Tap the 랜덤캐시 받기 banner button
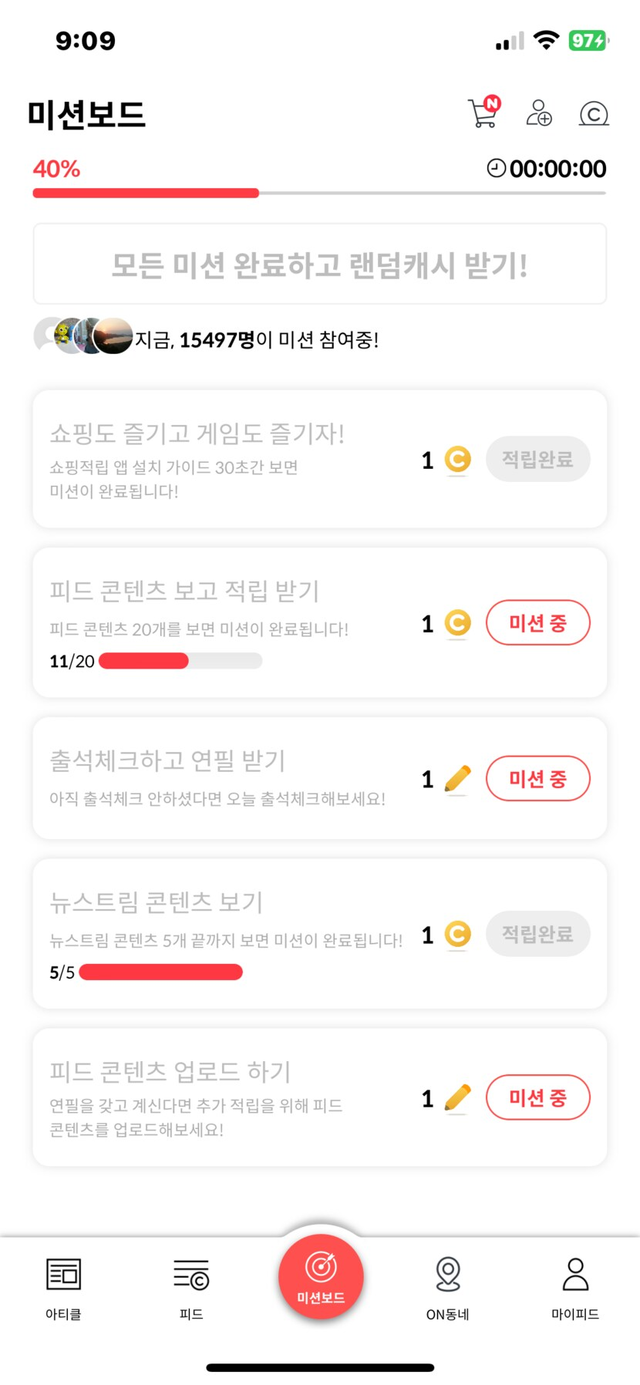This screenshot has height=1385, width=640. click(320, 265)
